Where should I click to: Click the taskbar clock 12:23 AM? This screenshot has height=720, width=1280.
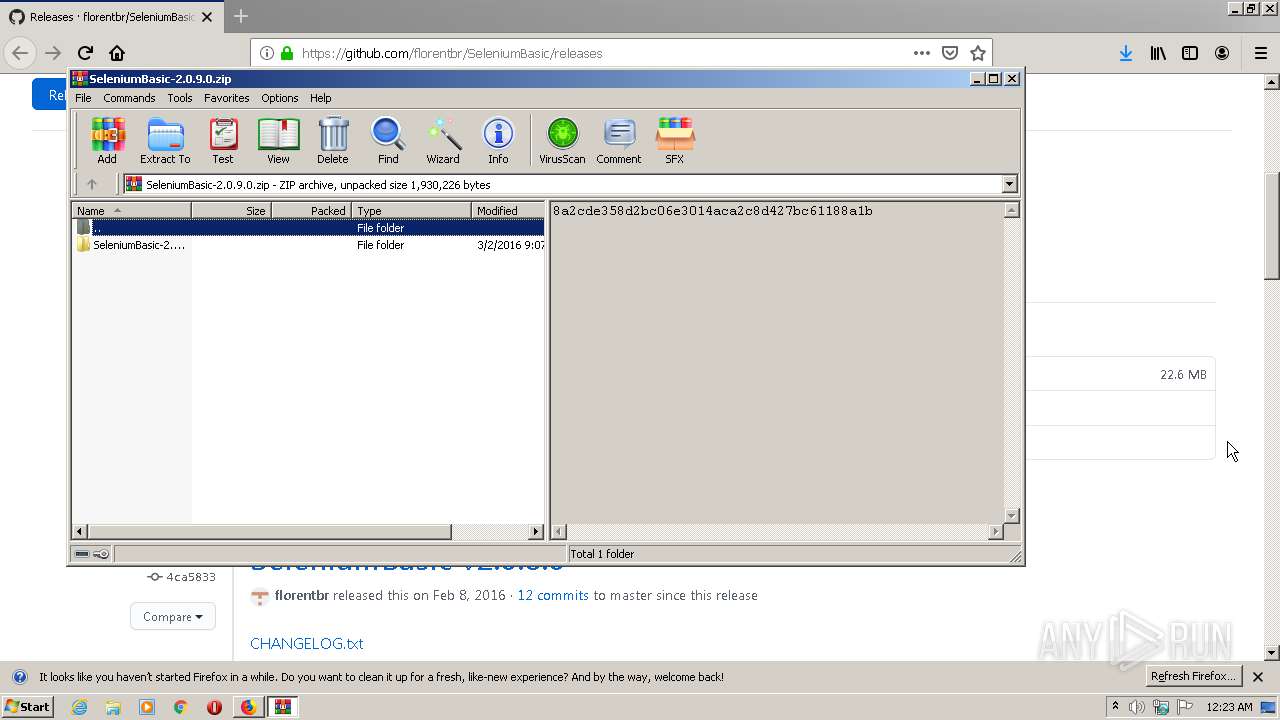(1229, 707)
